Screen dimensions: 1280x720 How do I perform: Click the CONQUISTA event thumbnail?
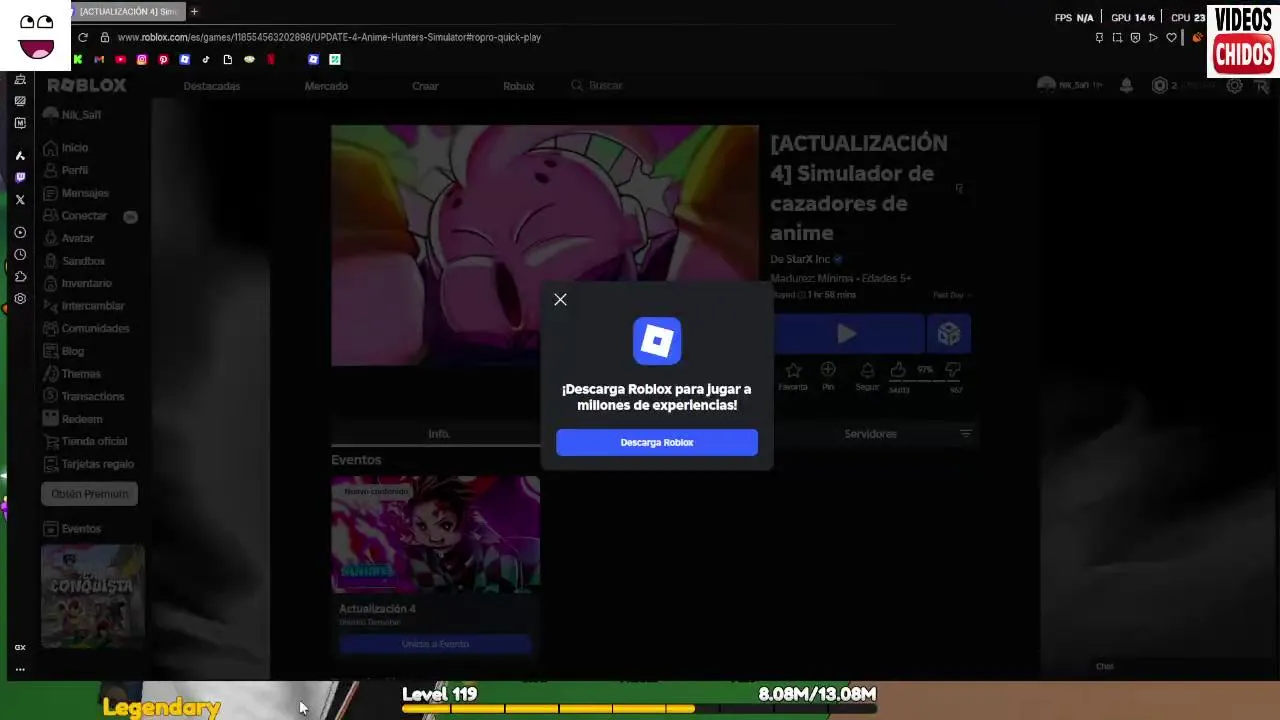[92, 596]
